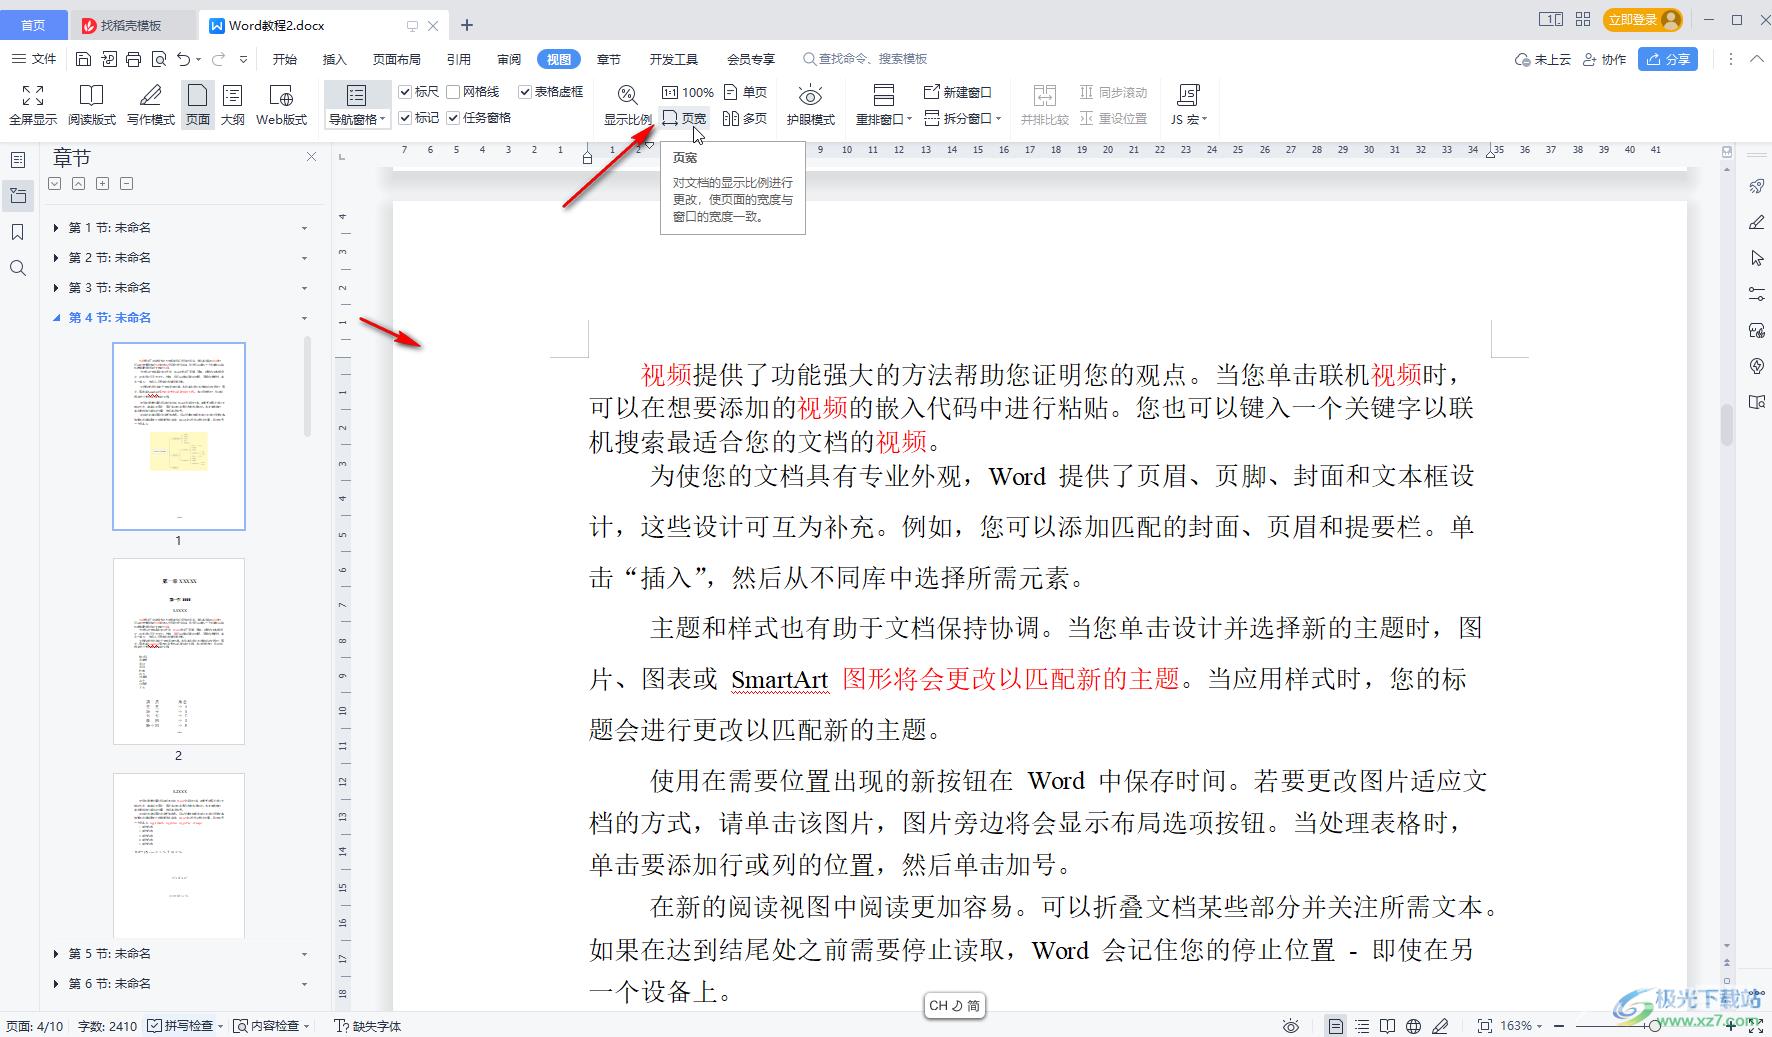Viewport: 1772px width, 1037px height.
Task: Open the zoom ratio dialog (显示比例)
Action: click(x=627, y=104)
